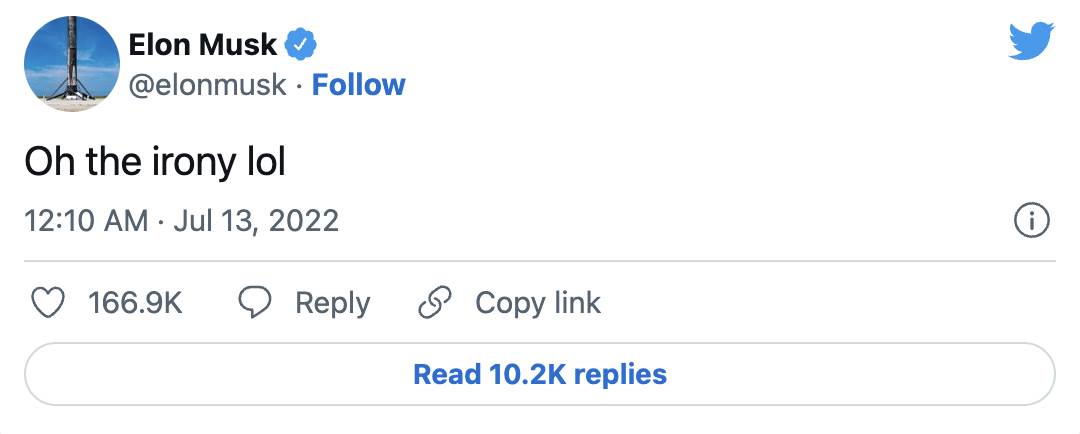The image size is (1080, 434).
Task: Click the tweet text 'Oh the irony lol'
Action: [x=155, y=162]
